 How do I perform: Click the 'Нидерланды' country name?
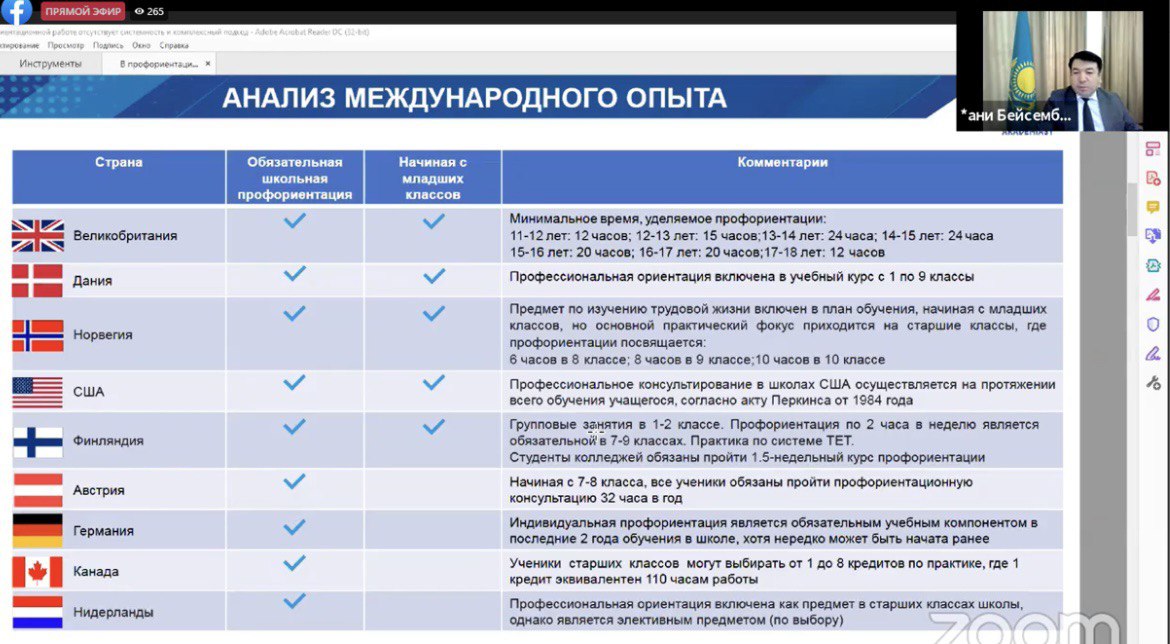tap(113, 613)
